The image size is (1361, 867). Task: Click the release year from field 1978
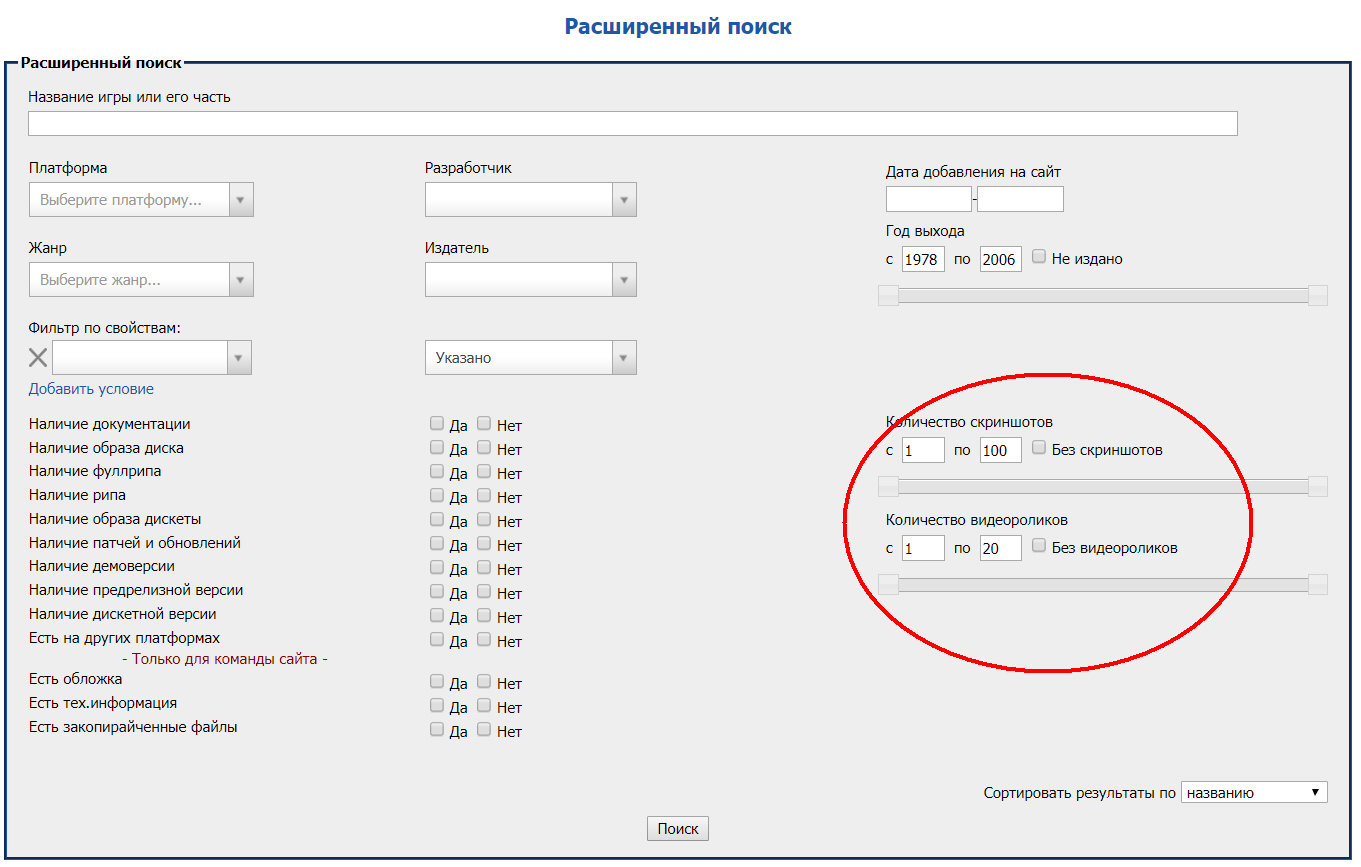click(x=923, y=259)
